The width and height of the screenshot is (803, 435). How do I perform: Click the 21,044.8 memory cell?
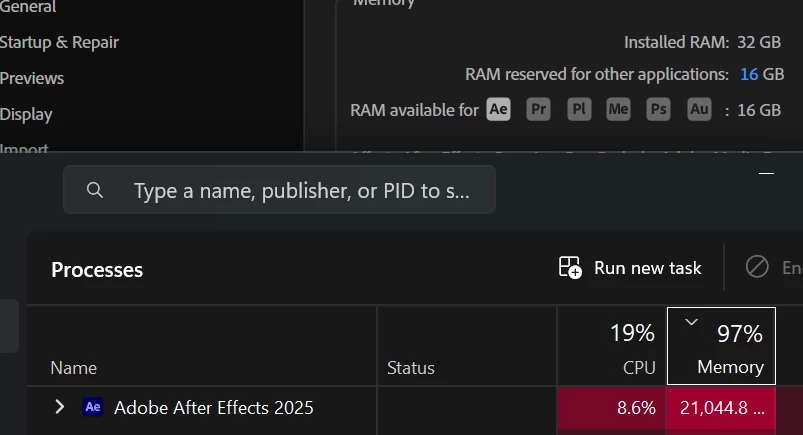[x=721, y=408]
